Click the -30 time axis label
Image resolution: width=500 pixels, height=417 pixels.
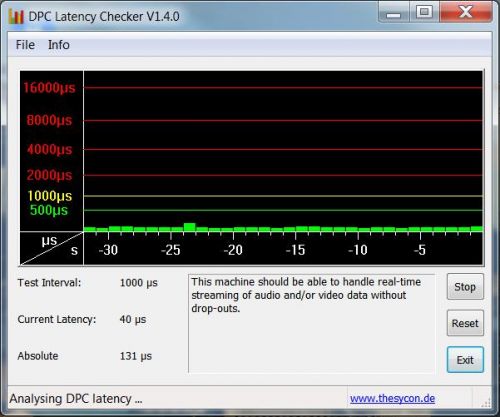click(108, 250)
